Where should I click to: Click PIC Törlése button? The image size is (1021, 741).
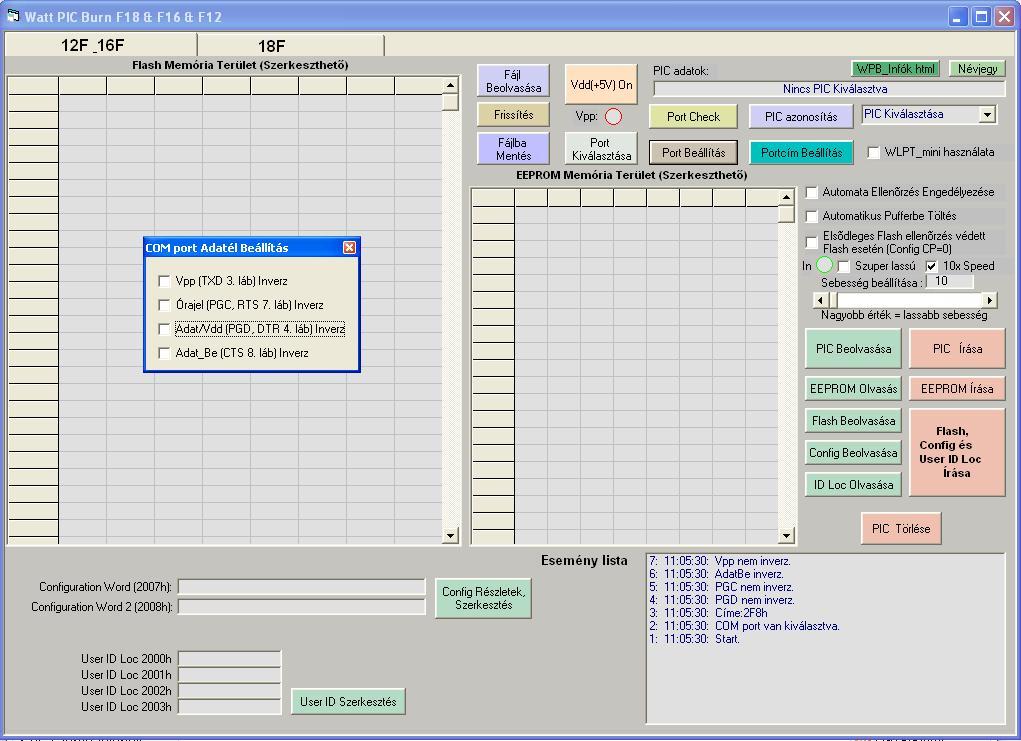tap(901, 528)
